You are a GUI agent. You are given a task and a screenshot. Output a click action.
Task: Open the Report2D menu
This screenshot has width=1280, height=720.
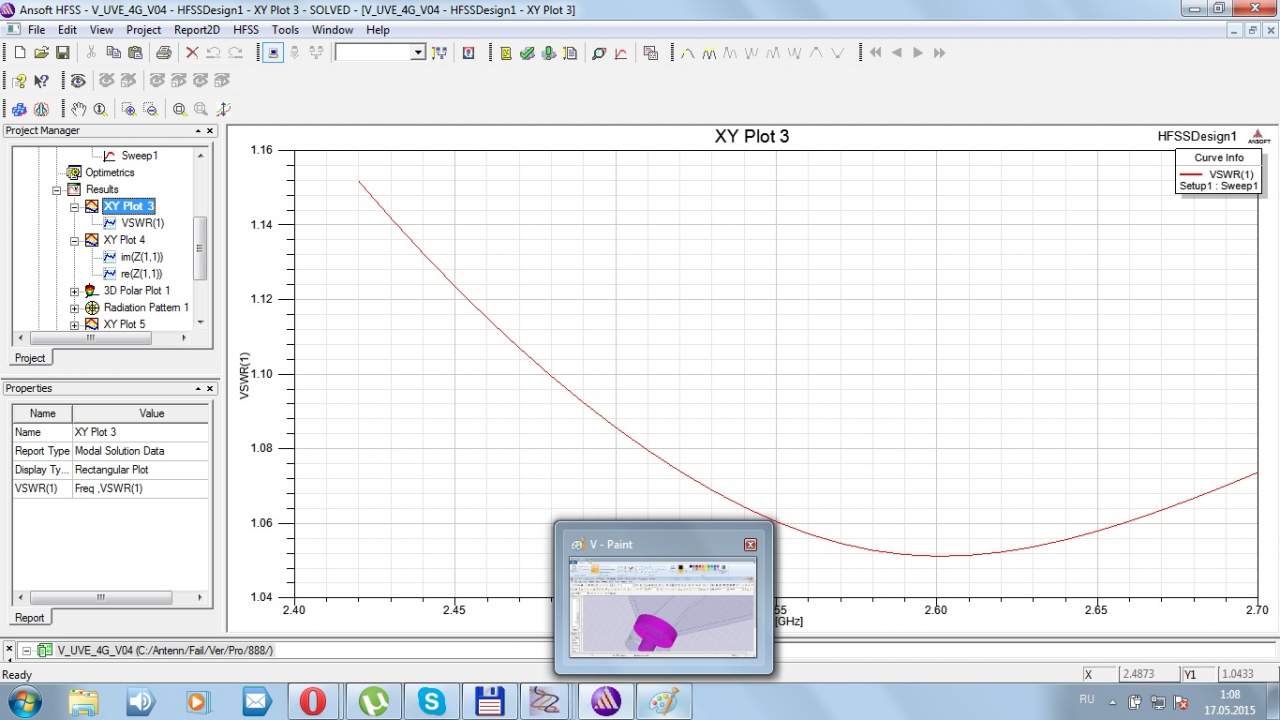[196, 30]
